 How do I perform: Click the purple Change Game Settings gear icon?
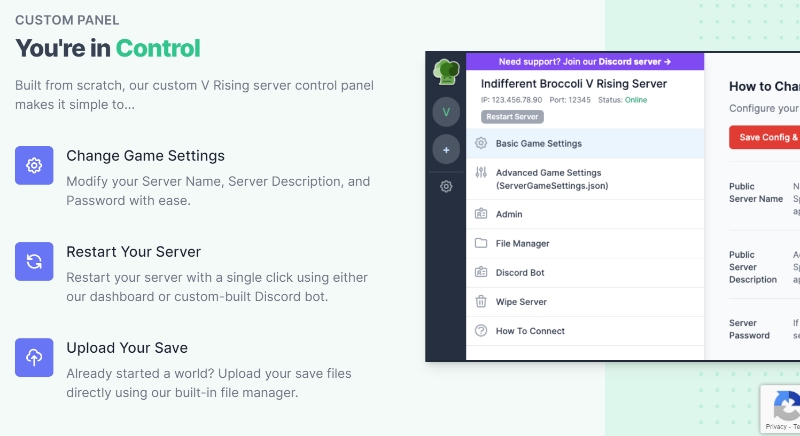(x=34, y=165)
